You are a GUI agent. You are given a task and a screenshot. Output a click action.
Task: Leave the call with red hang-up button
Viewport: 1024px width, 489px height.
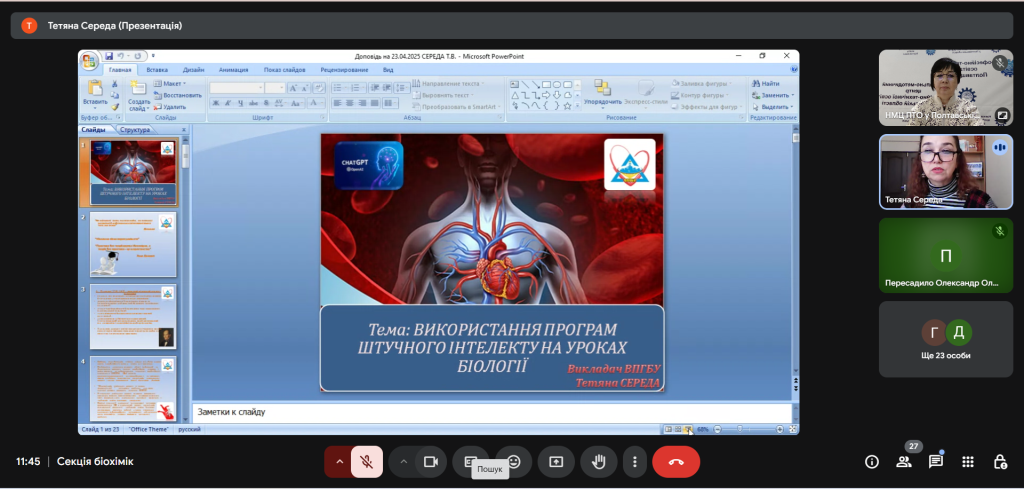(676, 461)
